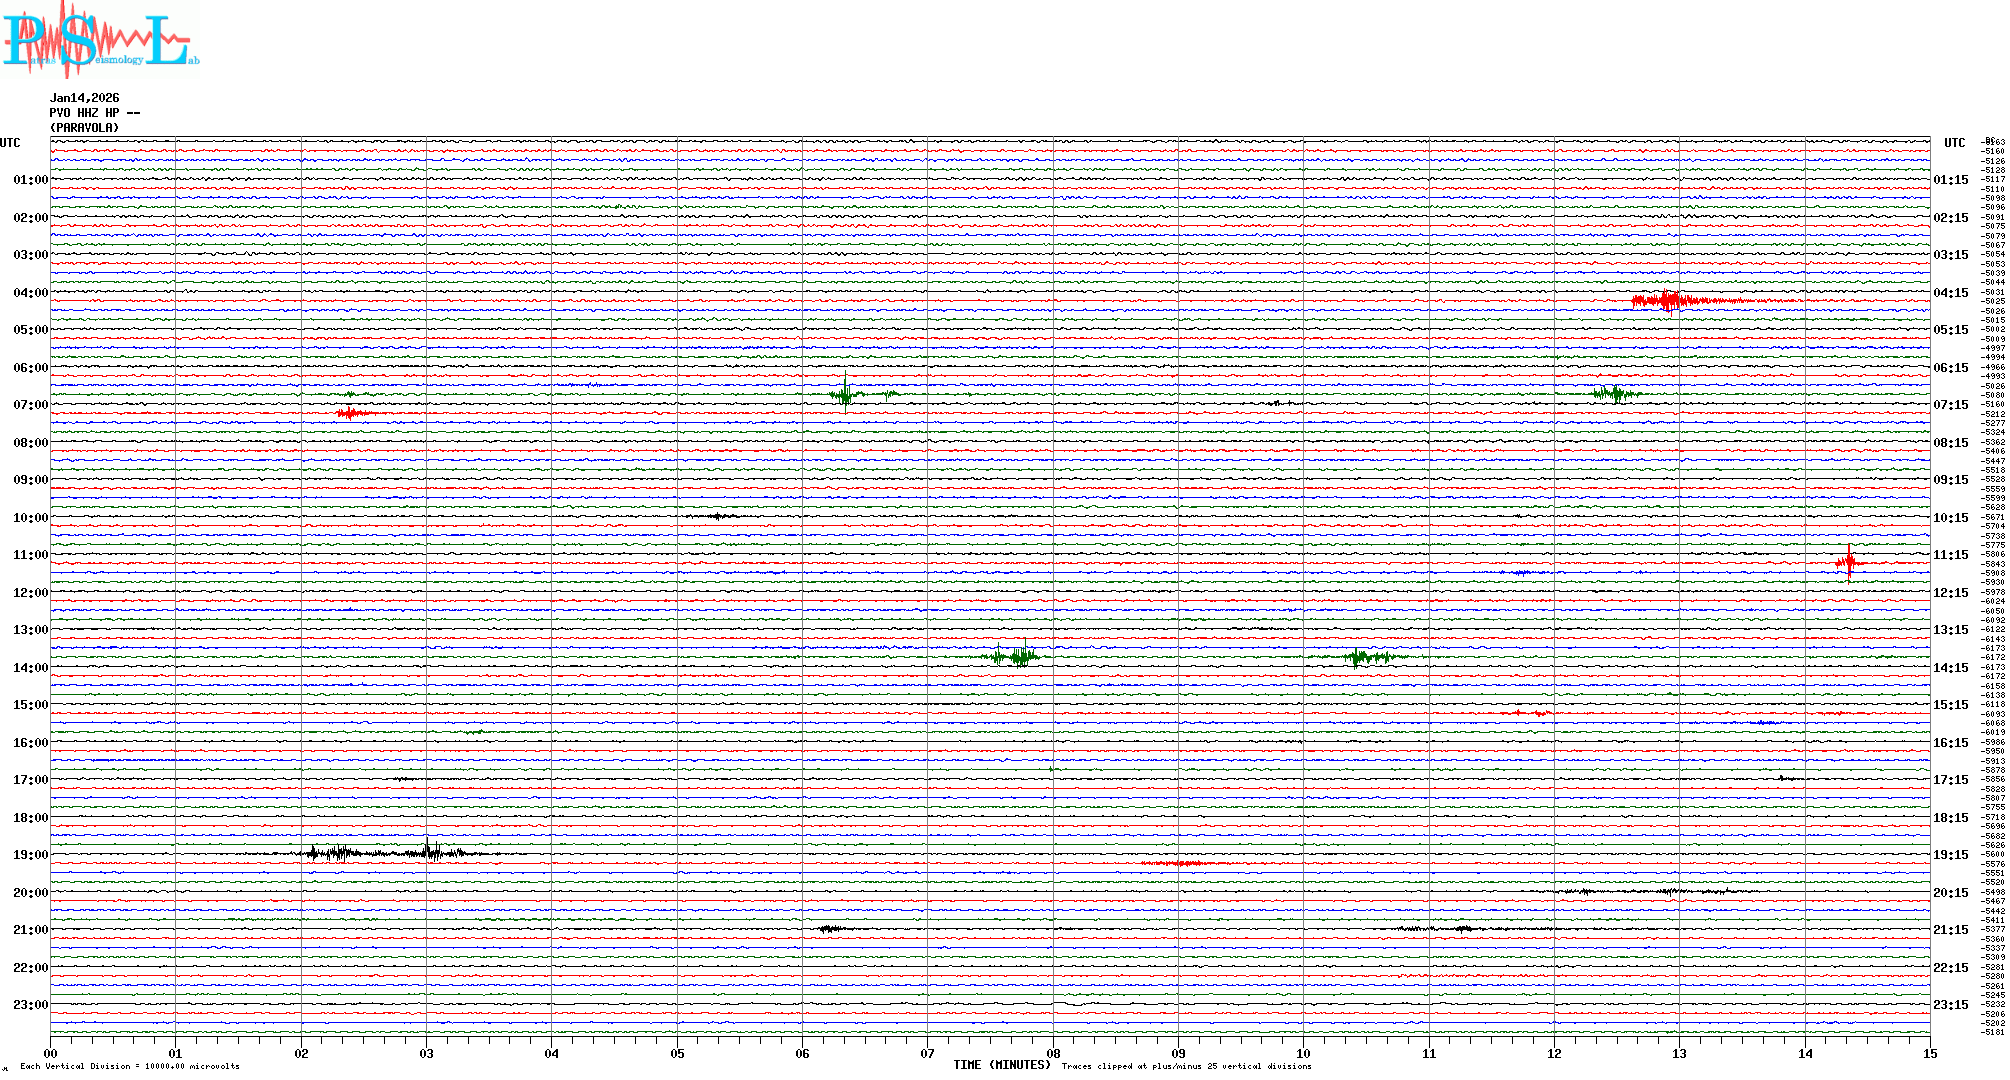Click the red spike event on 11:15 row

tap(1849, 563)
